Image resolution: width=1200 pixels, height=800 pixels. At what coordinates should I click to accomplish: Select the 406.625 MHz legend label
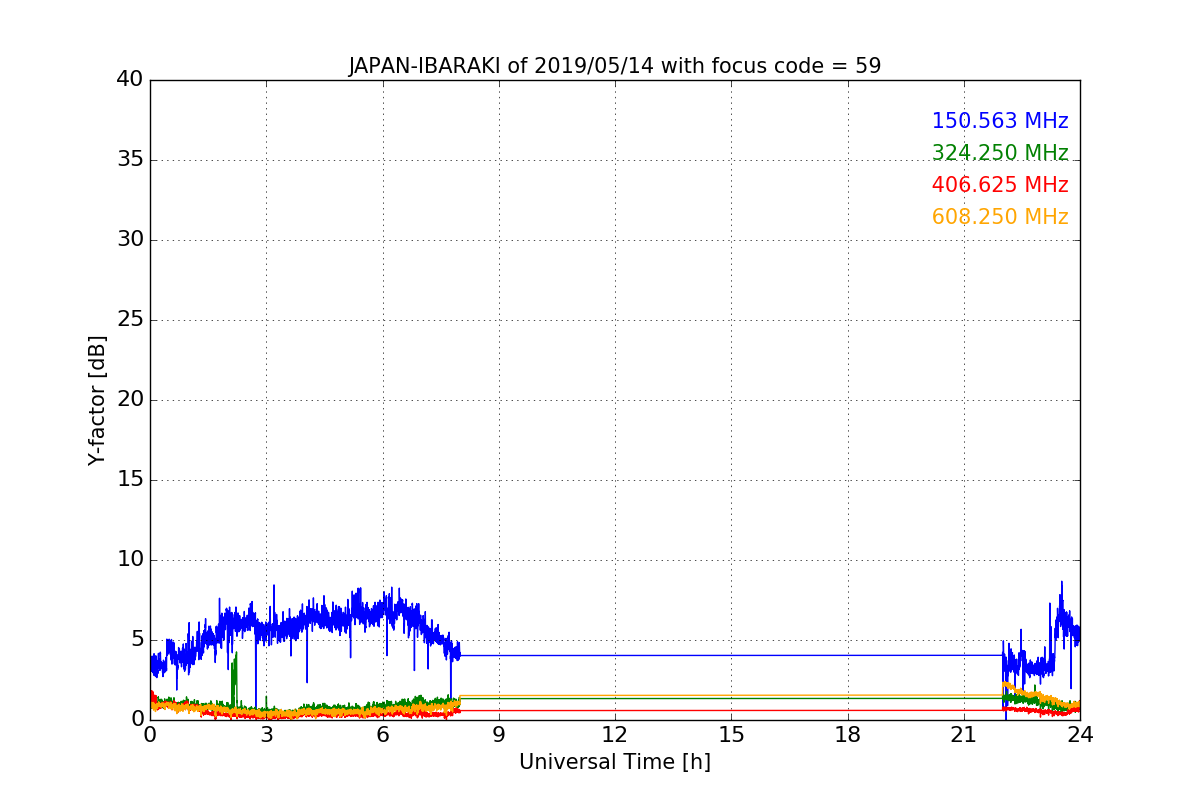point(1000,185)
